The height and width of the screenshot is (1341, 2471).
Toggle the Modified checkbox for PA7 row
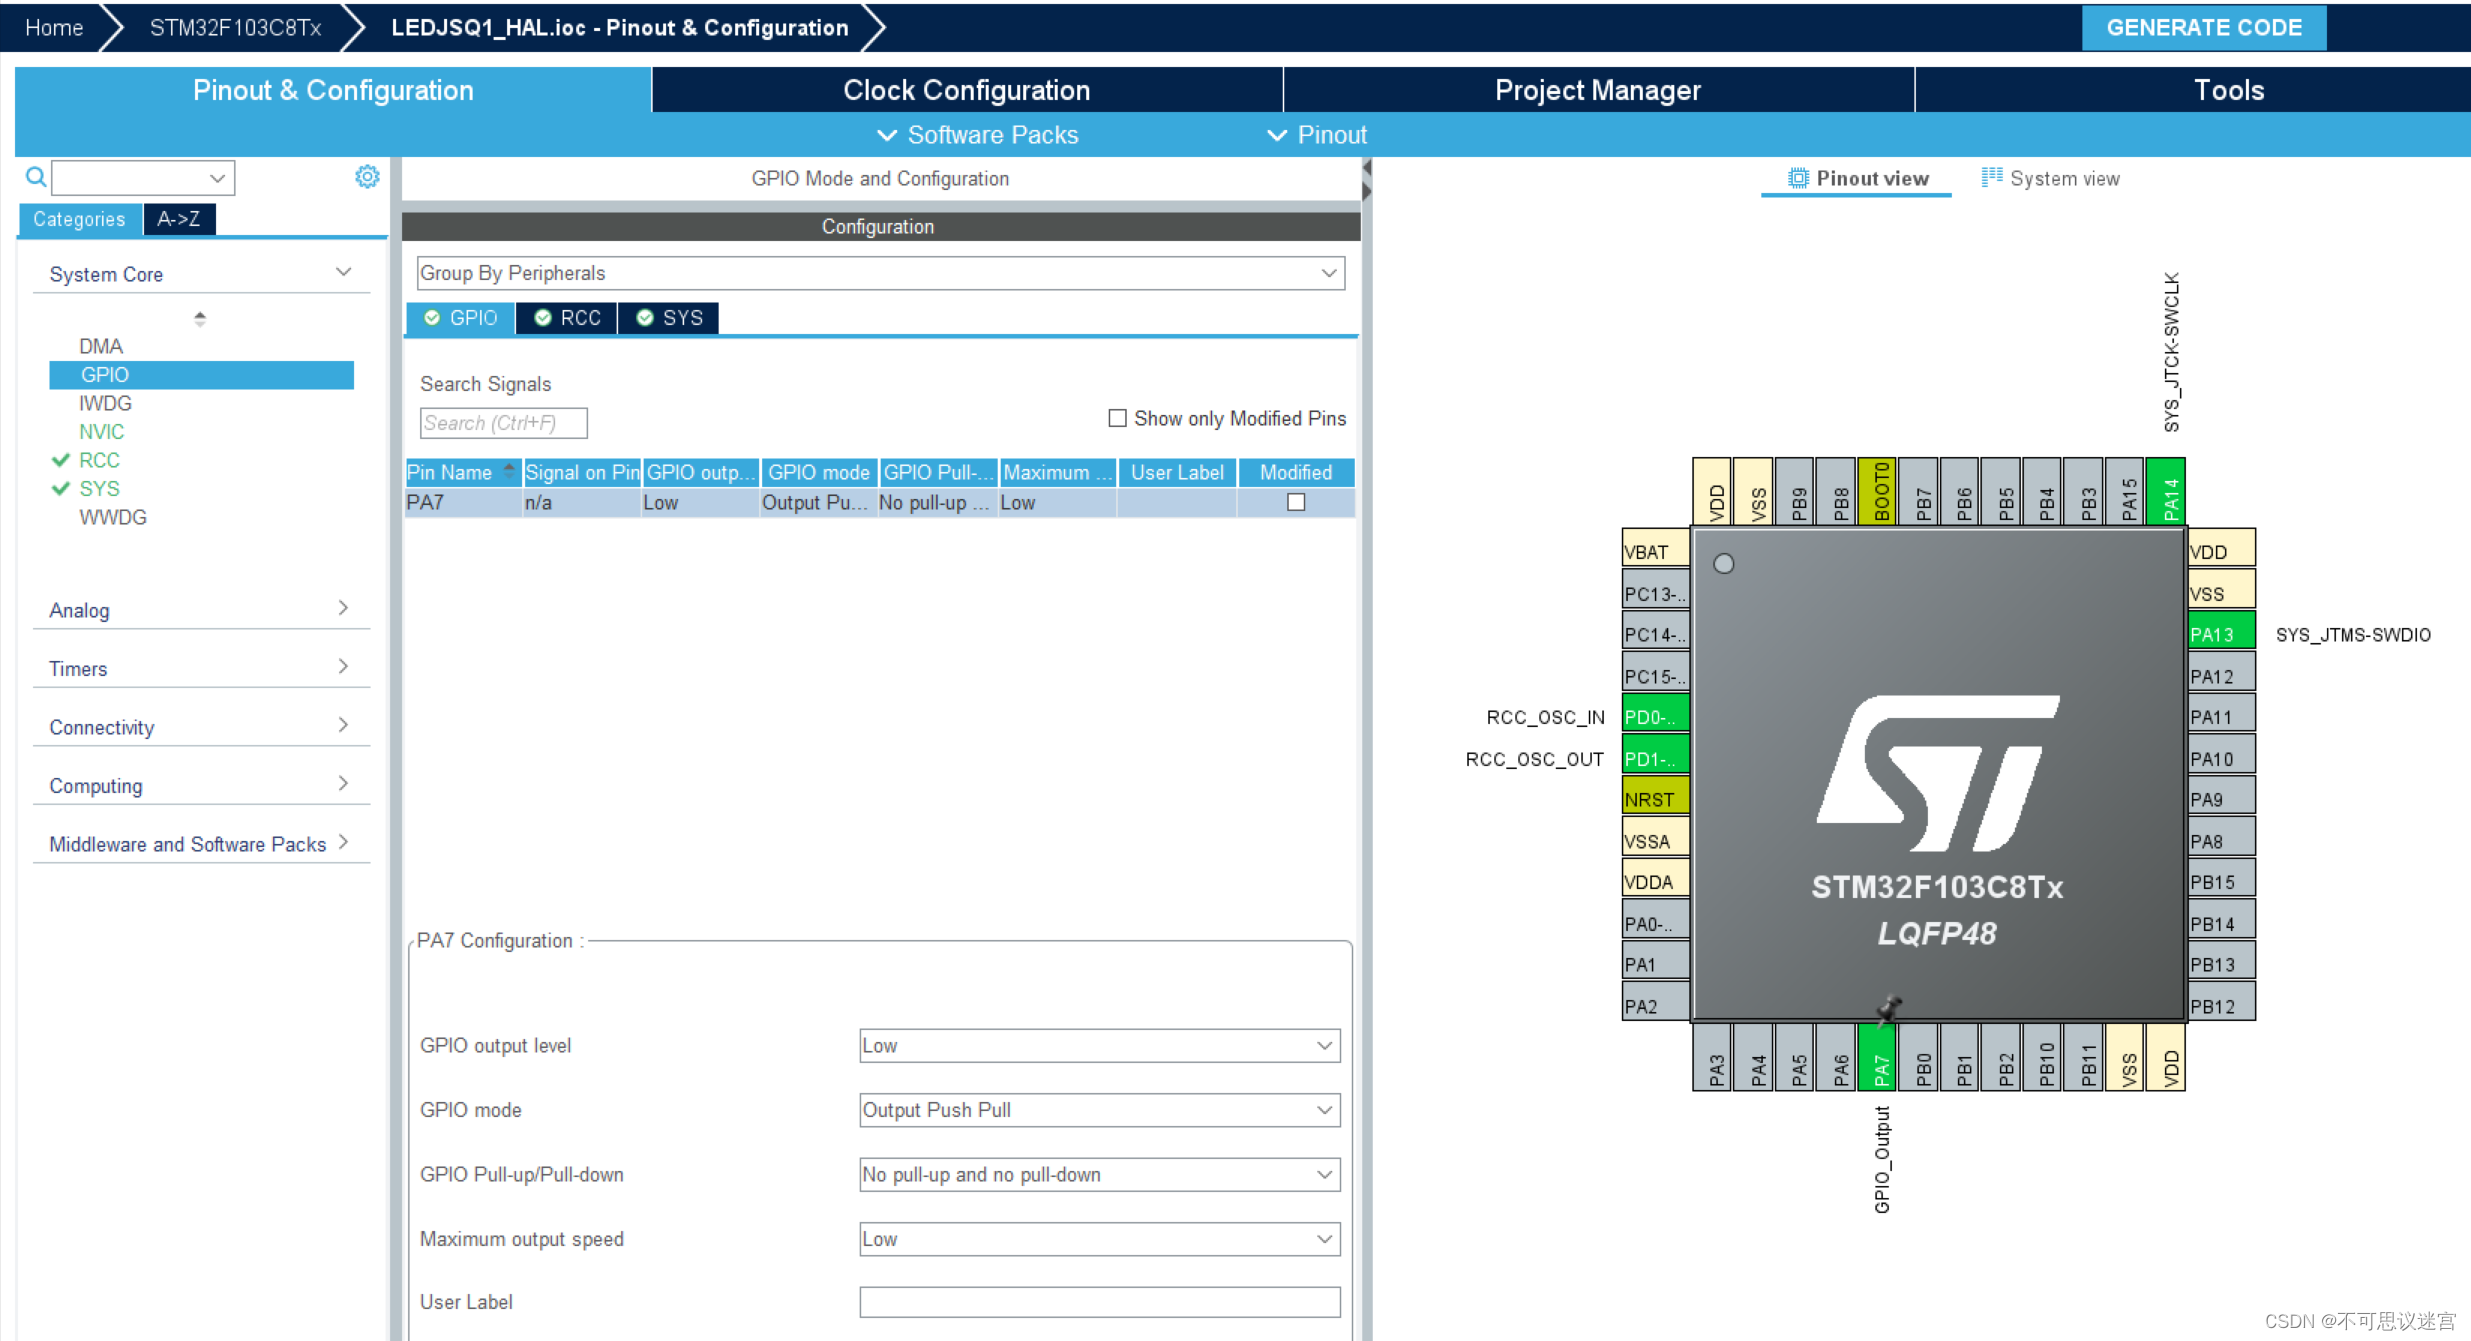point(1295,502)
